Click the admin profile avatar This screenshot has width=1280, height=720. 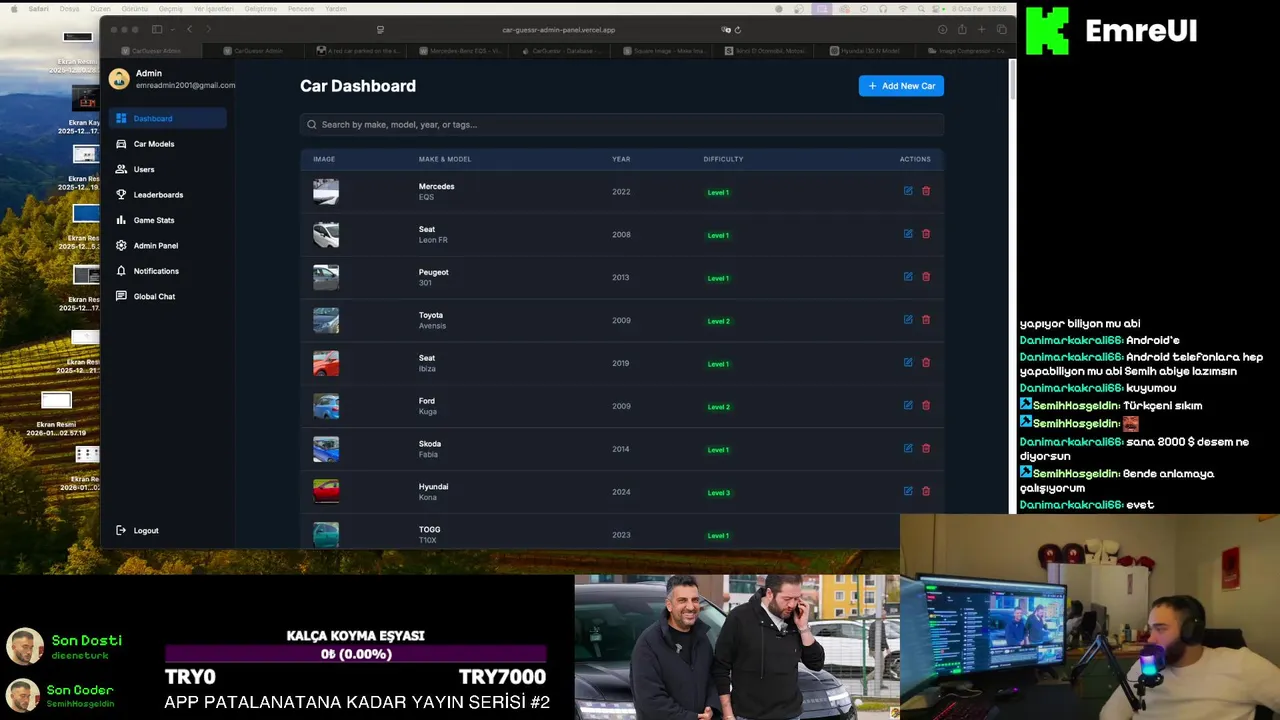click(x=119, y=79)
